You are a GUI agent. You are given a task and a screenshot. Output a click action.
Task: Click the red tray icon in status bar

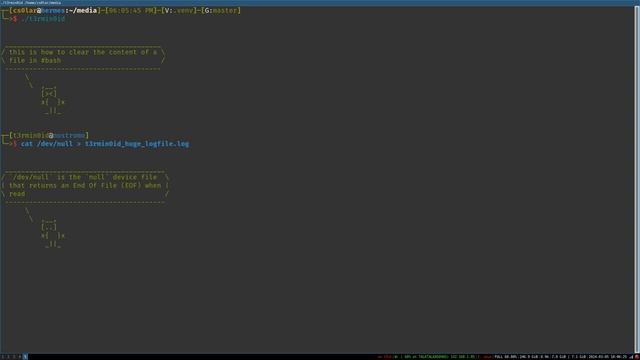(x=637, y=357)
